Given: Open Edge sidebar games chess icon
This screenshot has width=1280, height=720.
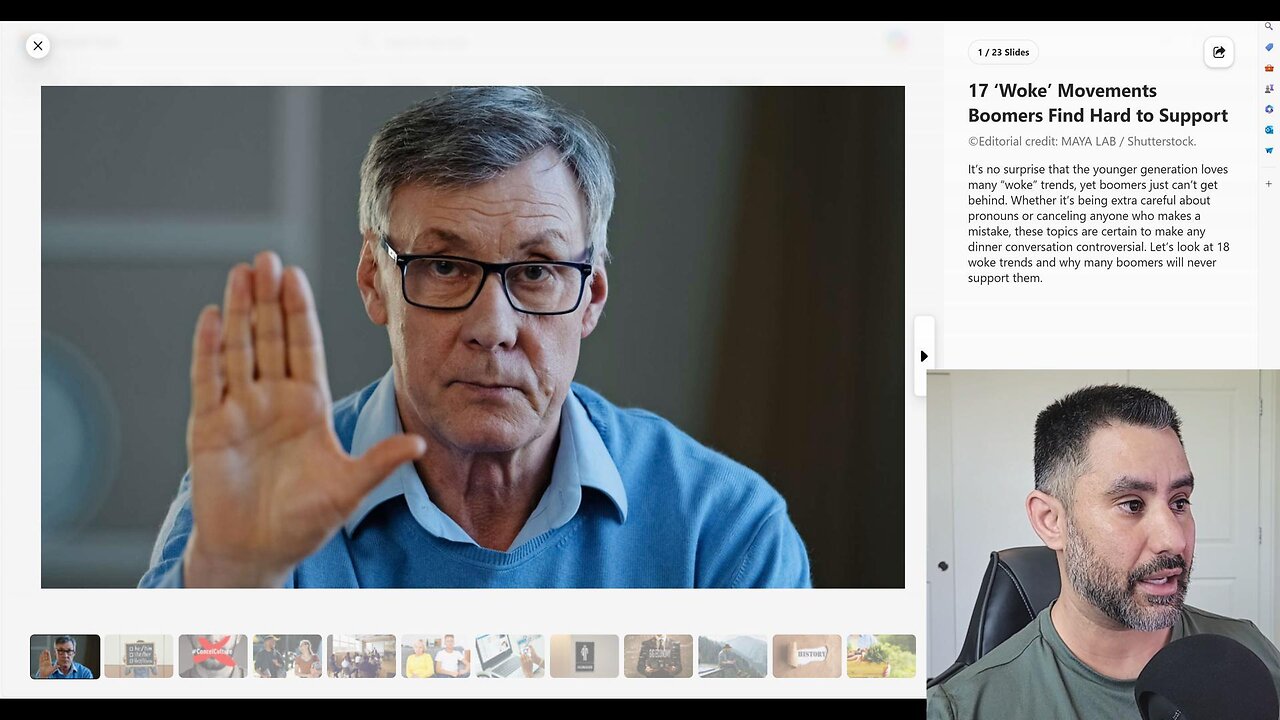Looking at the screenshot, I should point(1269,88).
